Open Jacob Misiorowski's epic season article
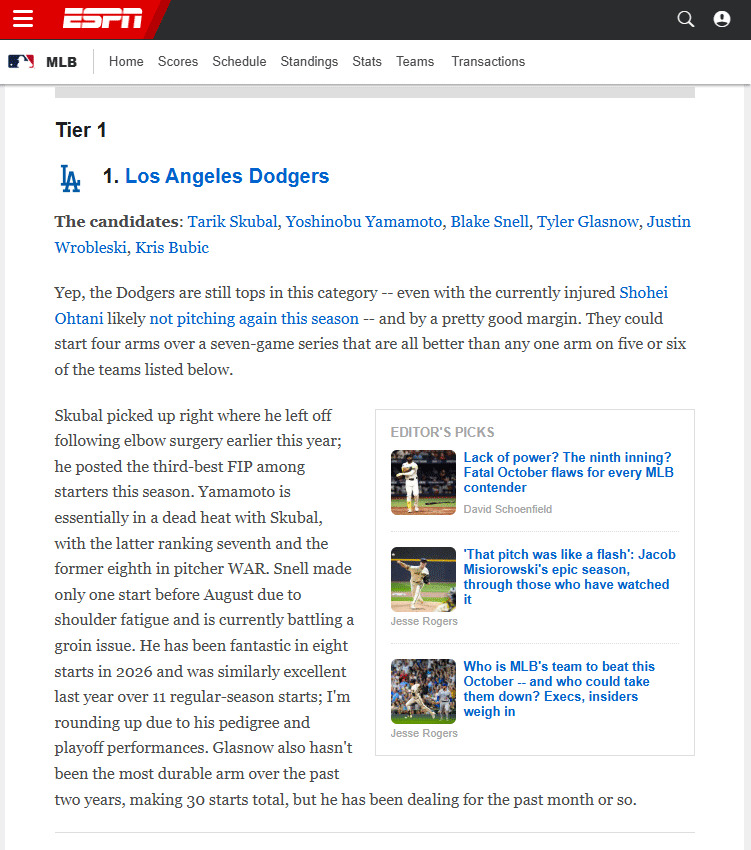Screen dimensions: 751x850 pos(569,577)
